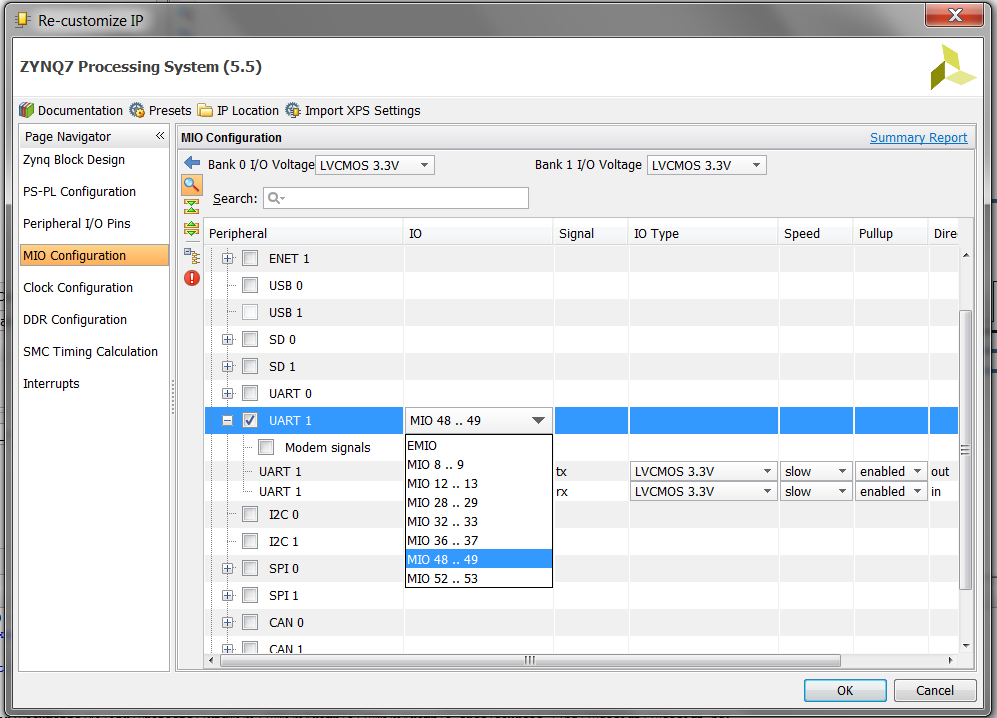Uncheck the UART 1 checkbox

click(x=251, y=420)
